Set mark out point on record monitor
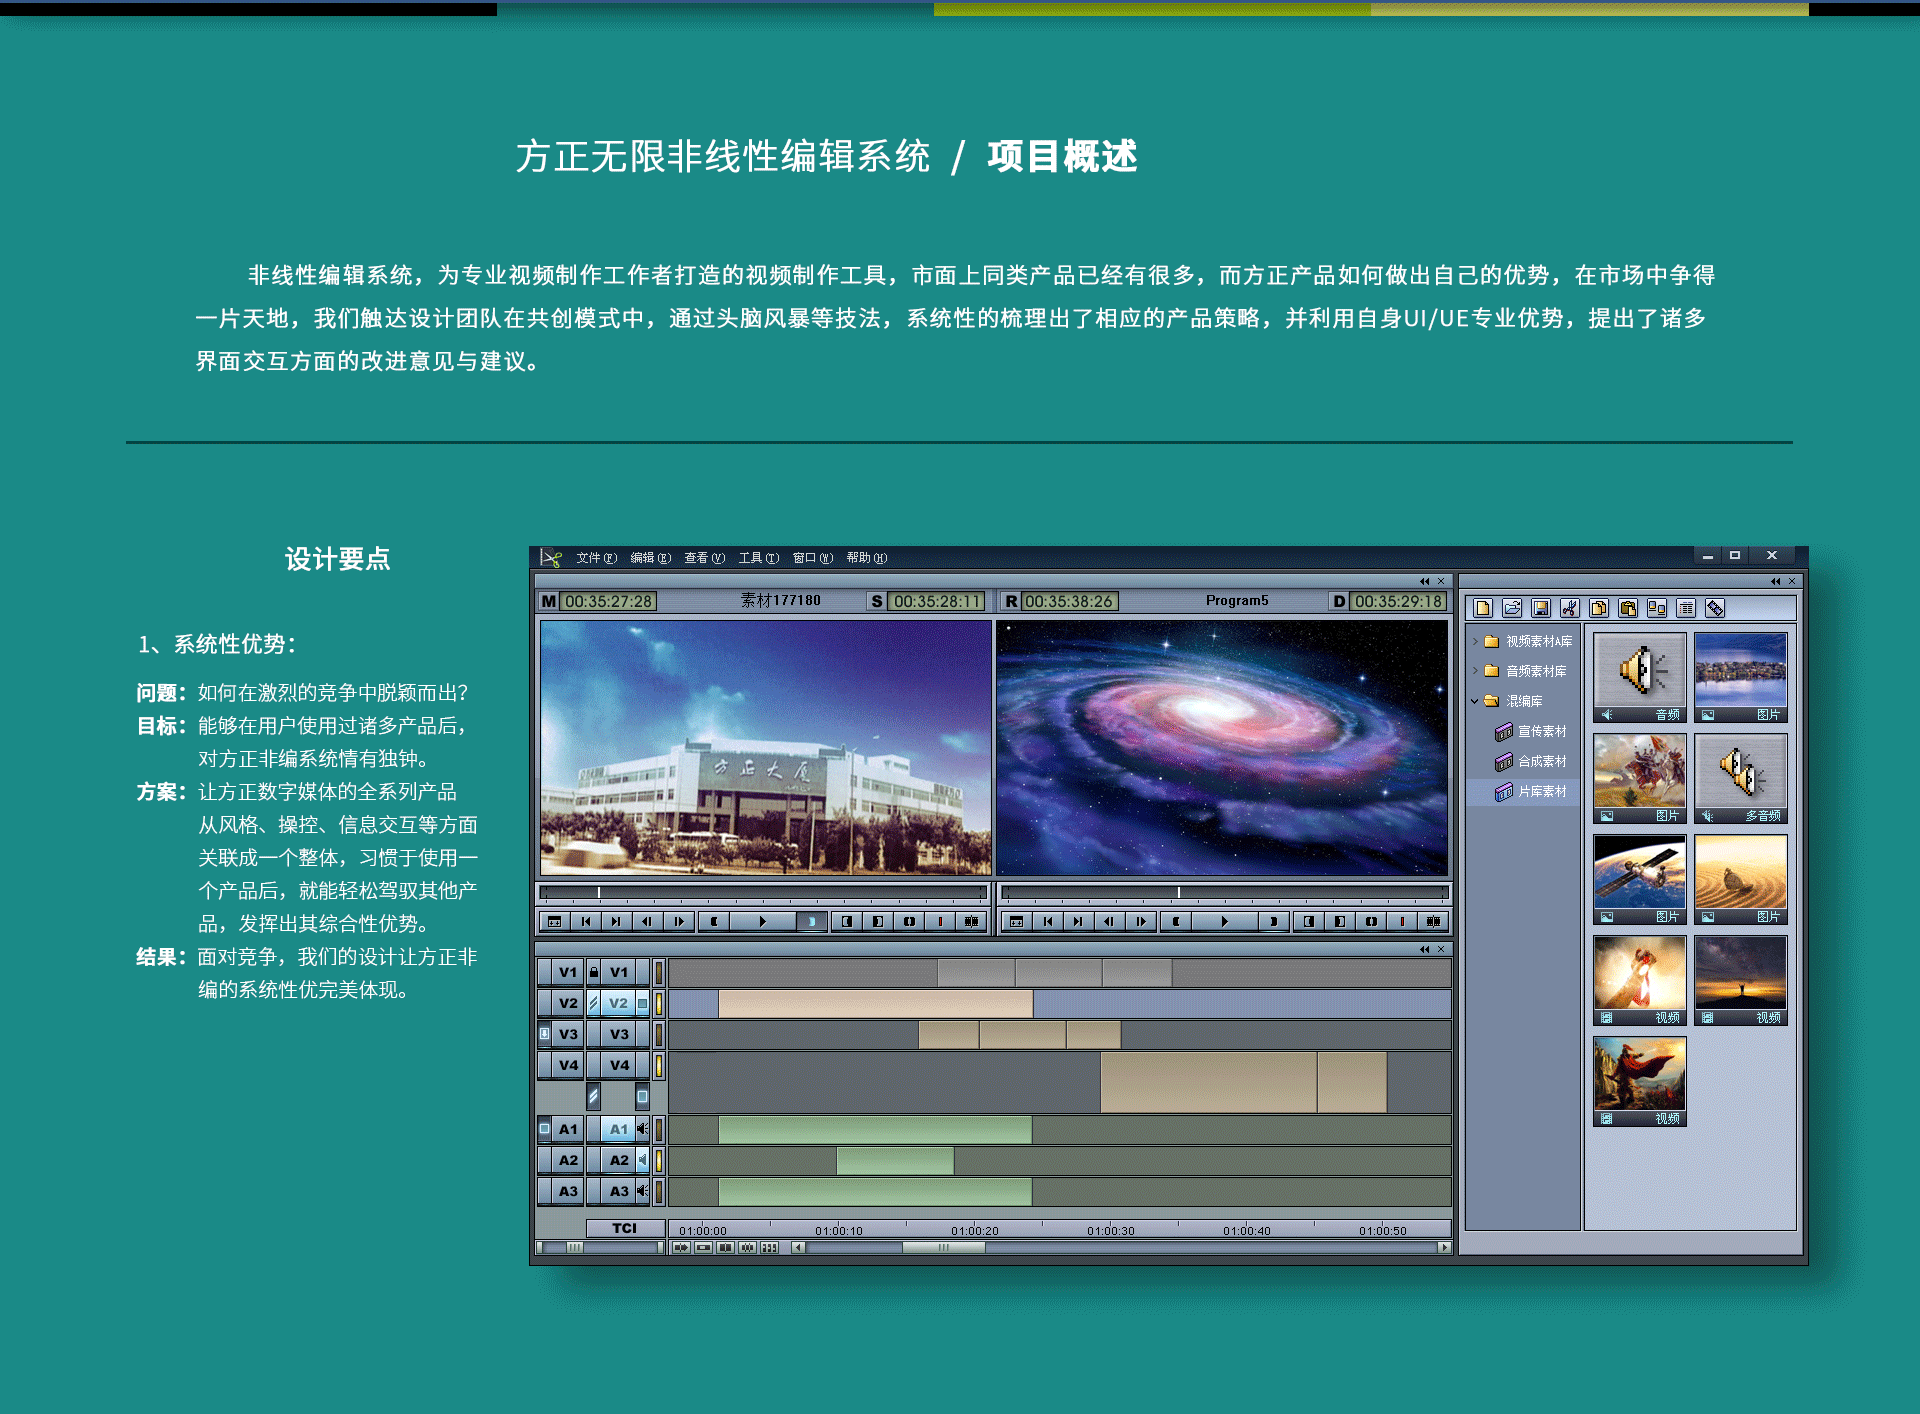The width and height of the screenshot is (1920, 1414). point(1273,921)
